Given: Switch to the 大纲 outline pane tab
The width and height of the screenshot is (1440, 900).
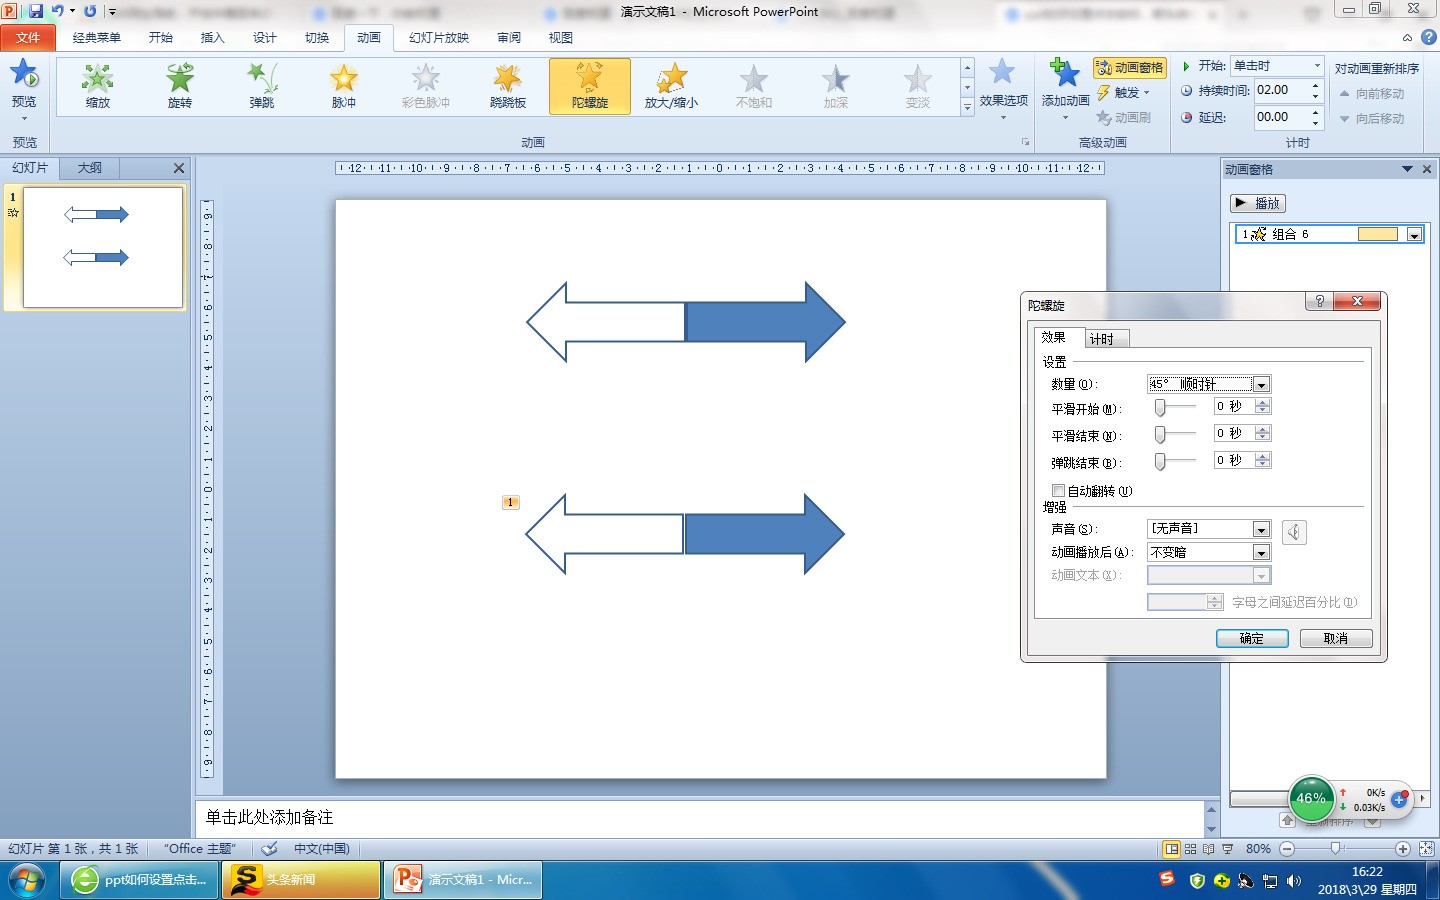Looking at the screenshot, I should (x=90, y=168).
